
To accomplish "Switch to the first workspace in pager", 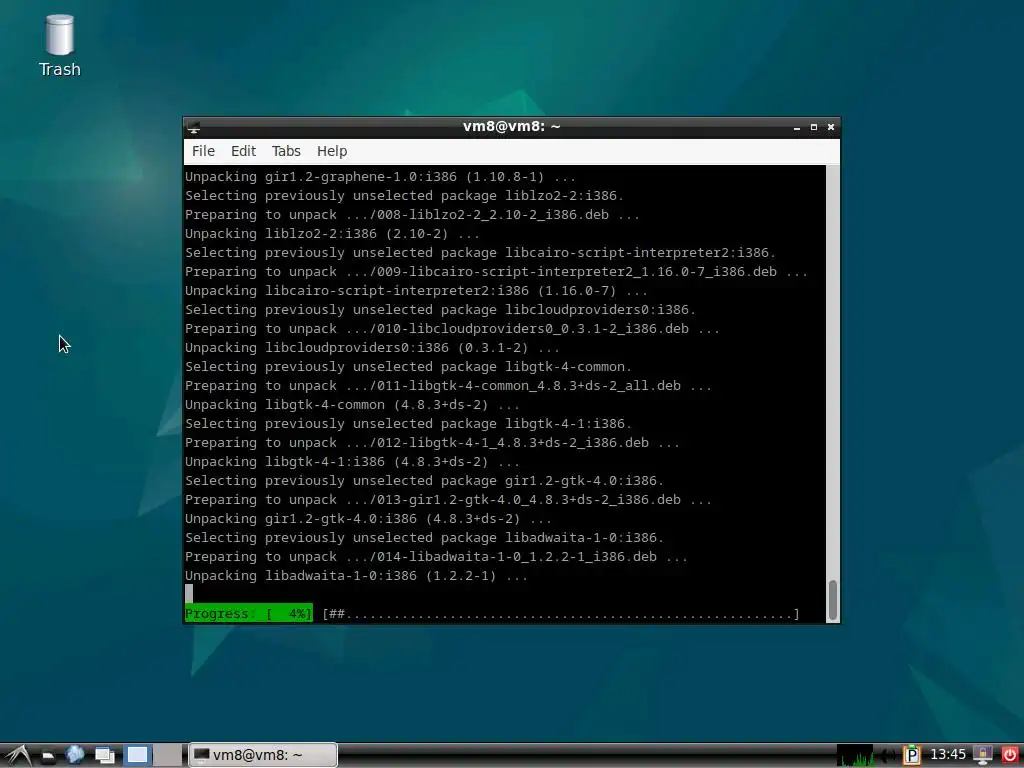I will [138, 755].
